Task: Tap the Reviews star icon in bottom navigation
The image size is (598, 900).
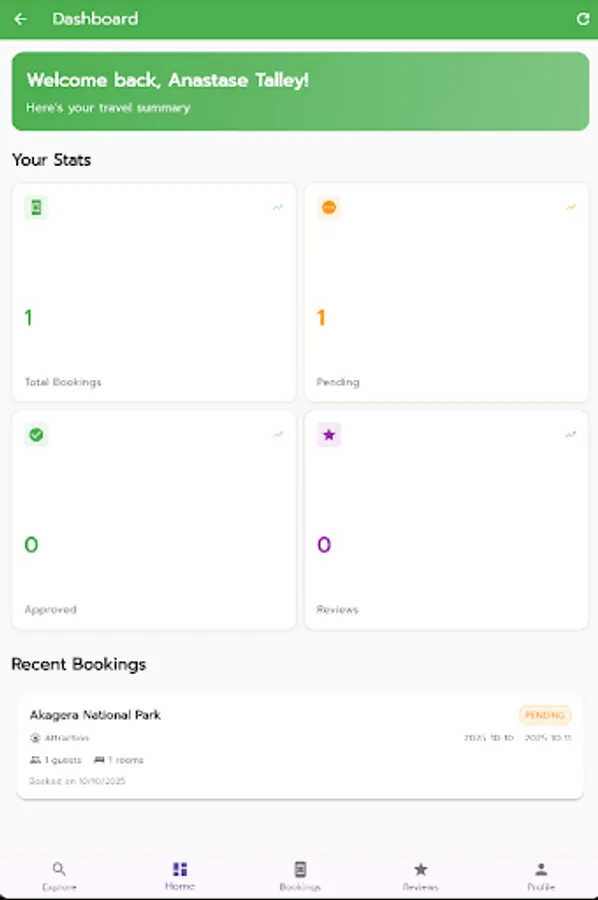Action: point(421,869)
